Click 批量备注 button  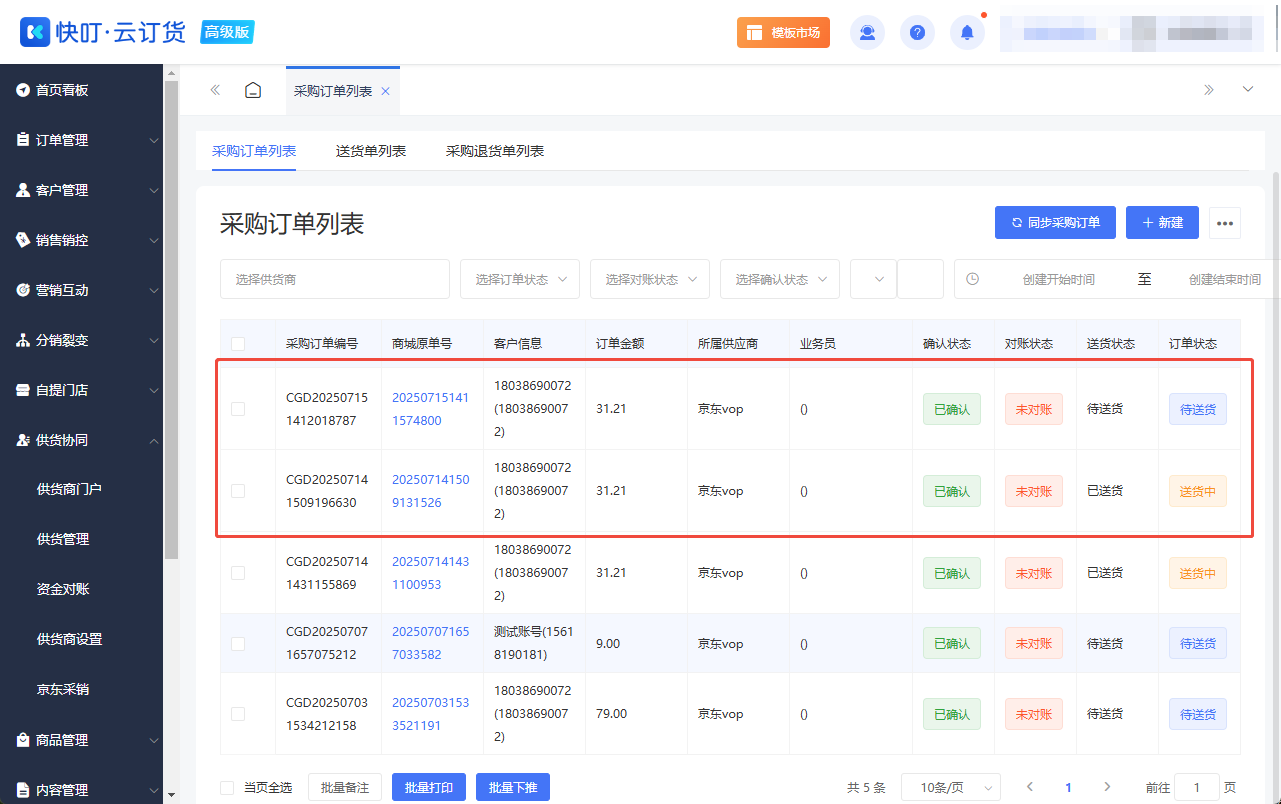(345, 788)
